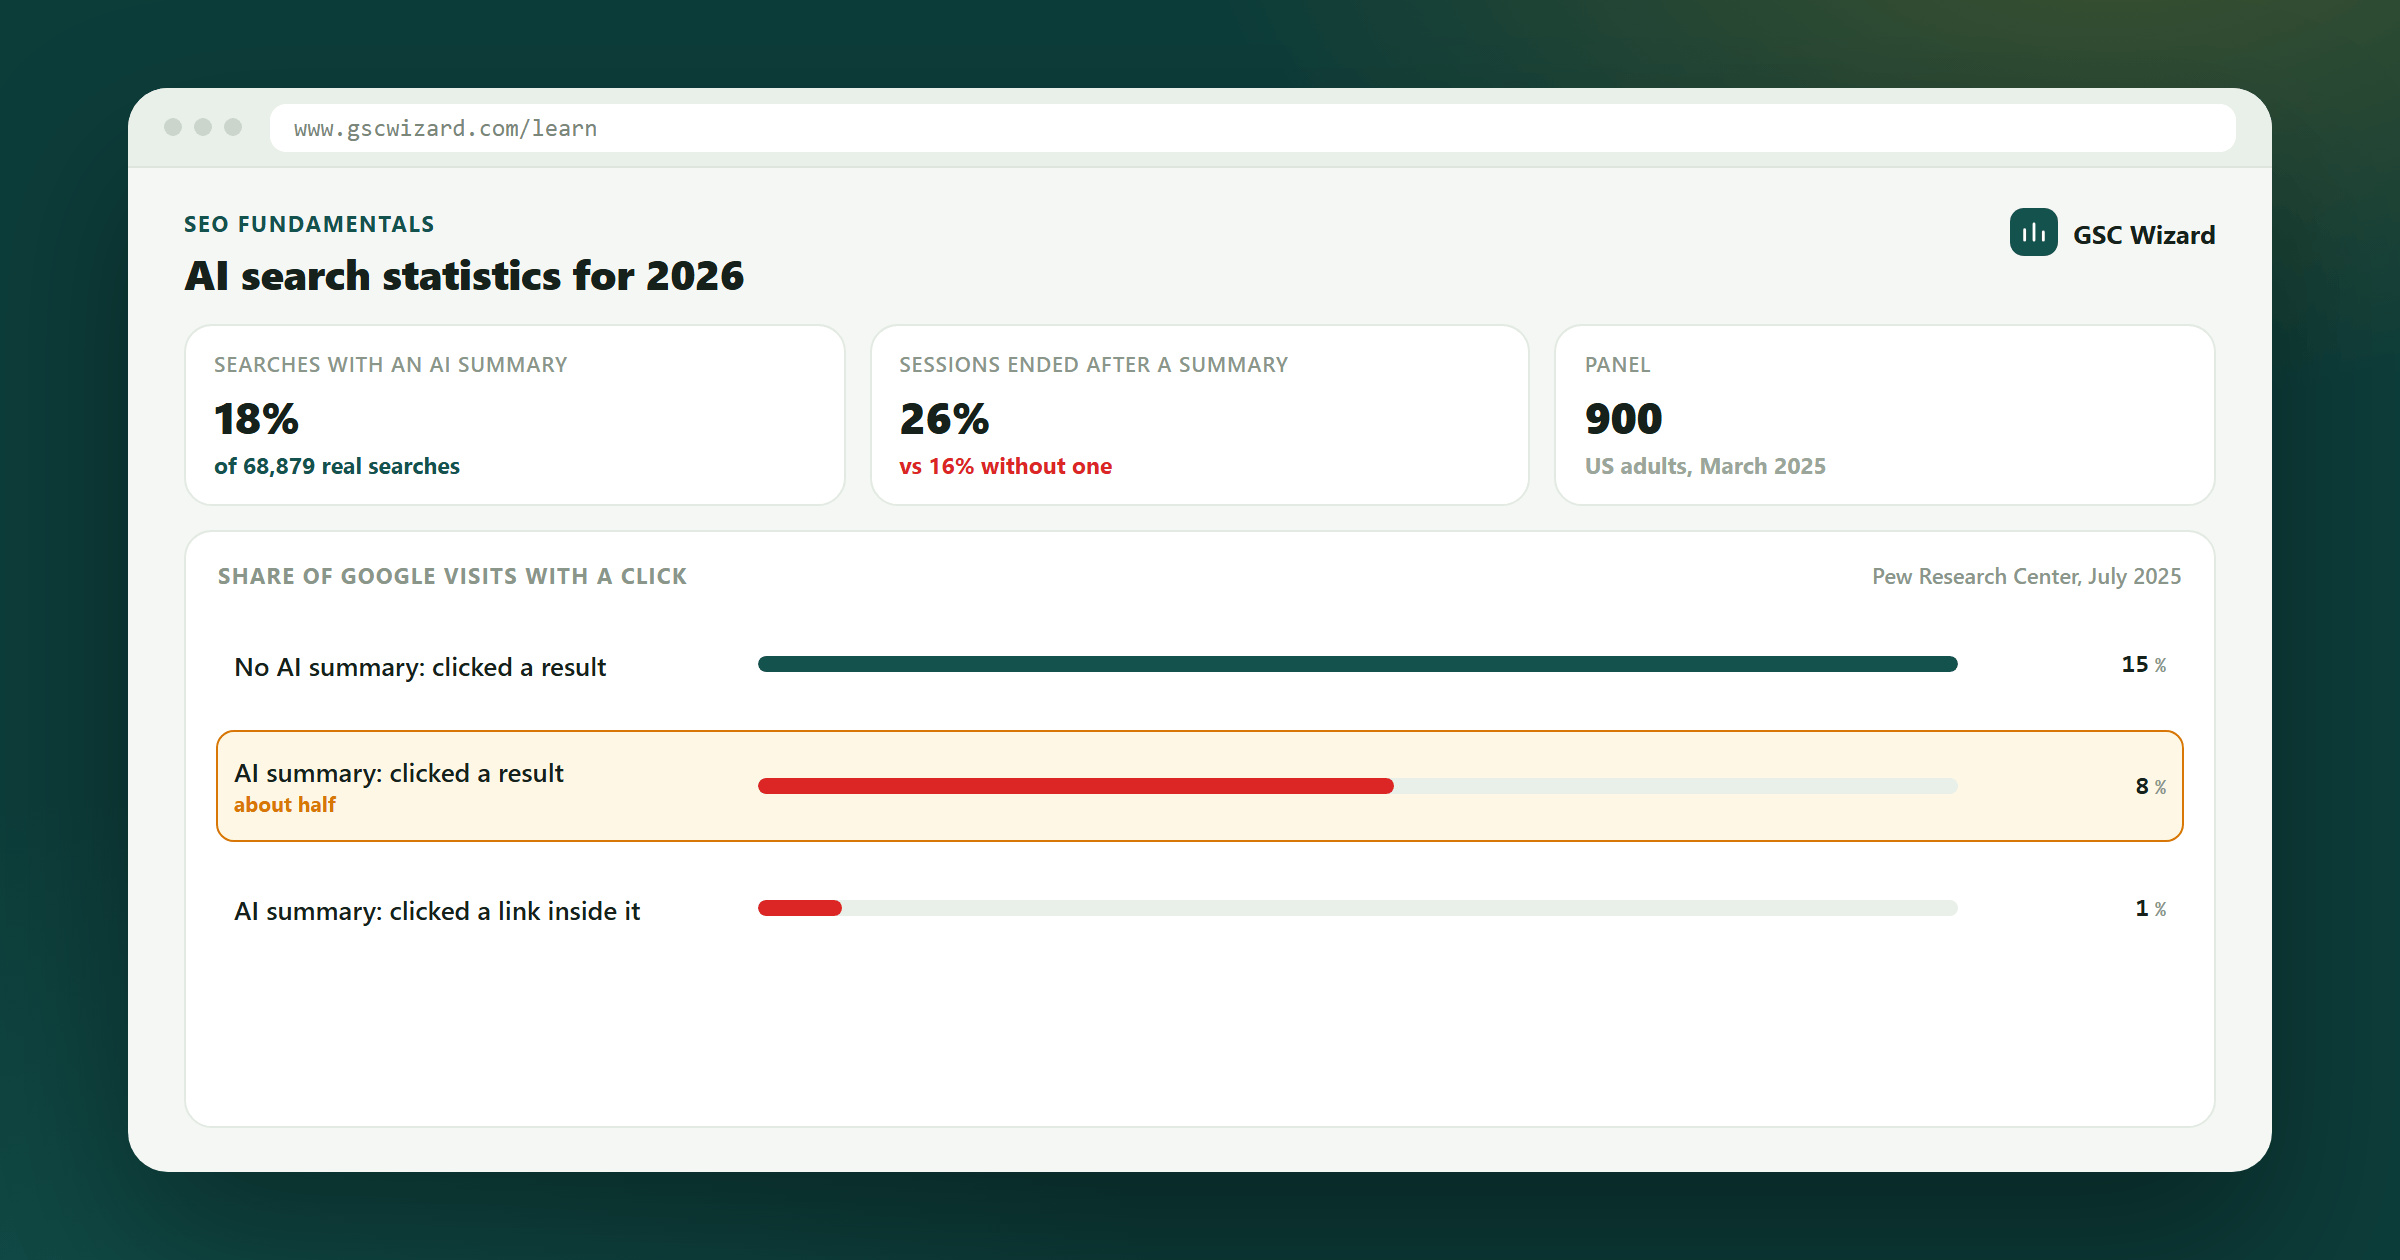Image resolution: width=2400 pixels, height=1260 pixels.
Task: Click 'SEARCHES WITH AN AI SUMMARY' label
Action: [391, 365]
